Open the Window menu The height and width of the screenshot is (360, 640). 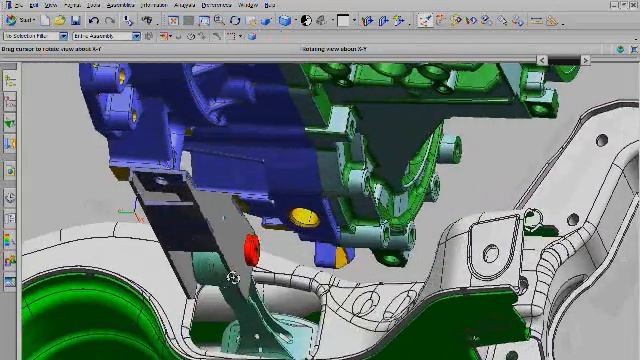click(248, 5)
